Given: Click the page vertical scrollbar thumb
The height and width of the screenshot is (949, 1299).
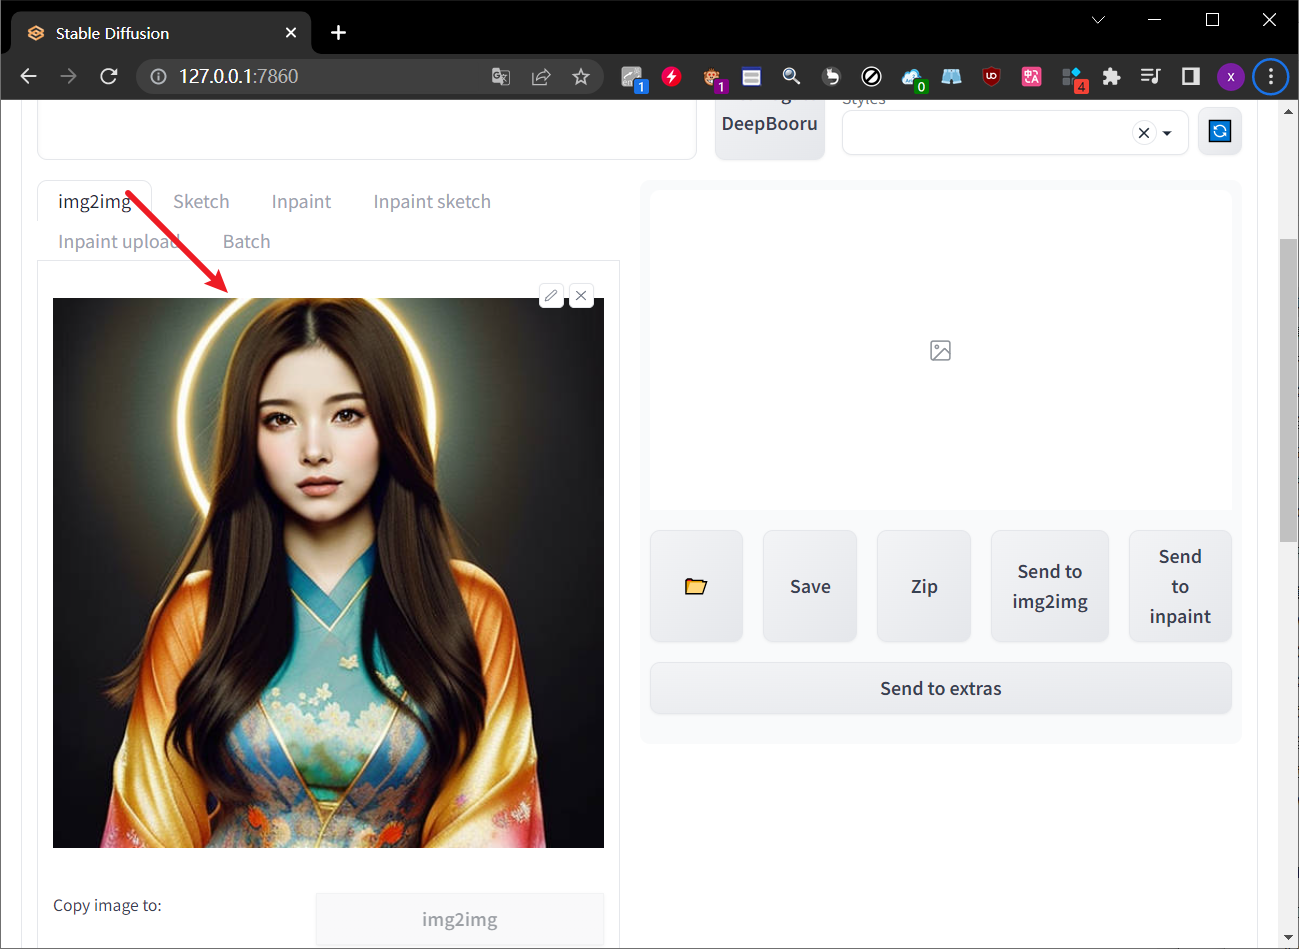Looking at the screenshot, I should [1289, 390].
